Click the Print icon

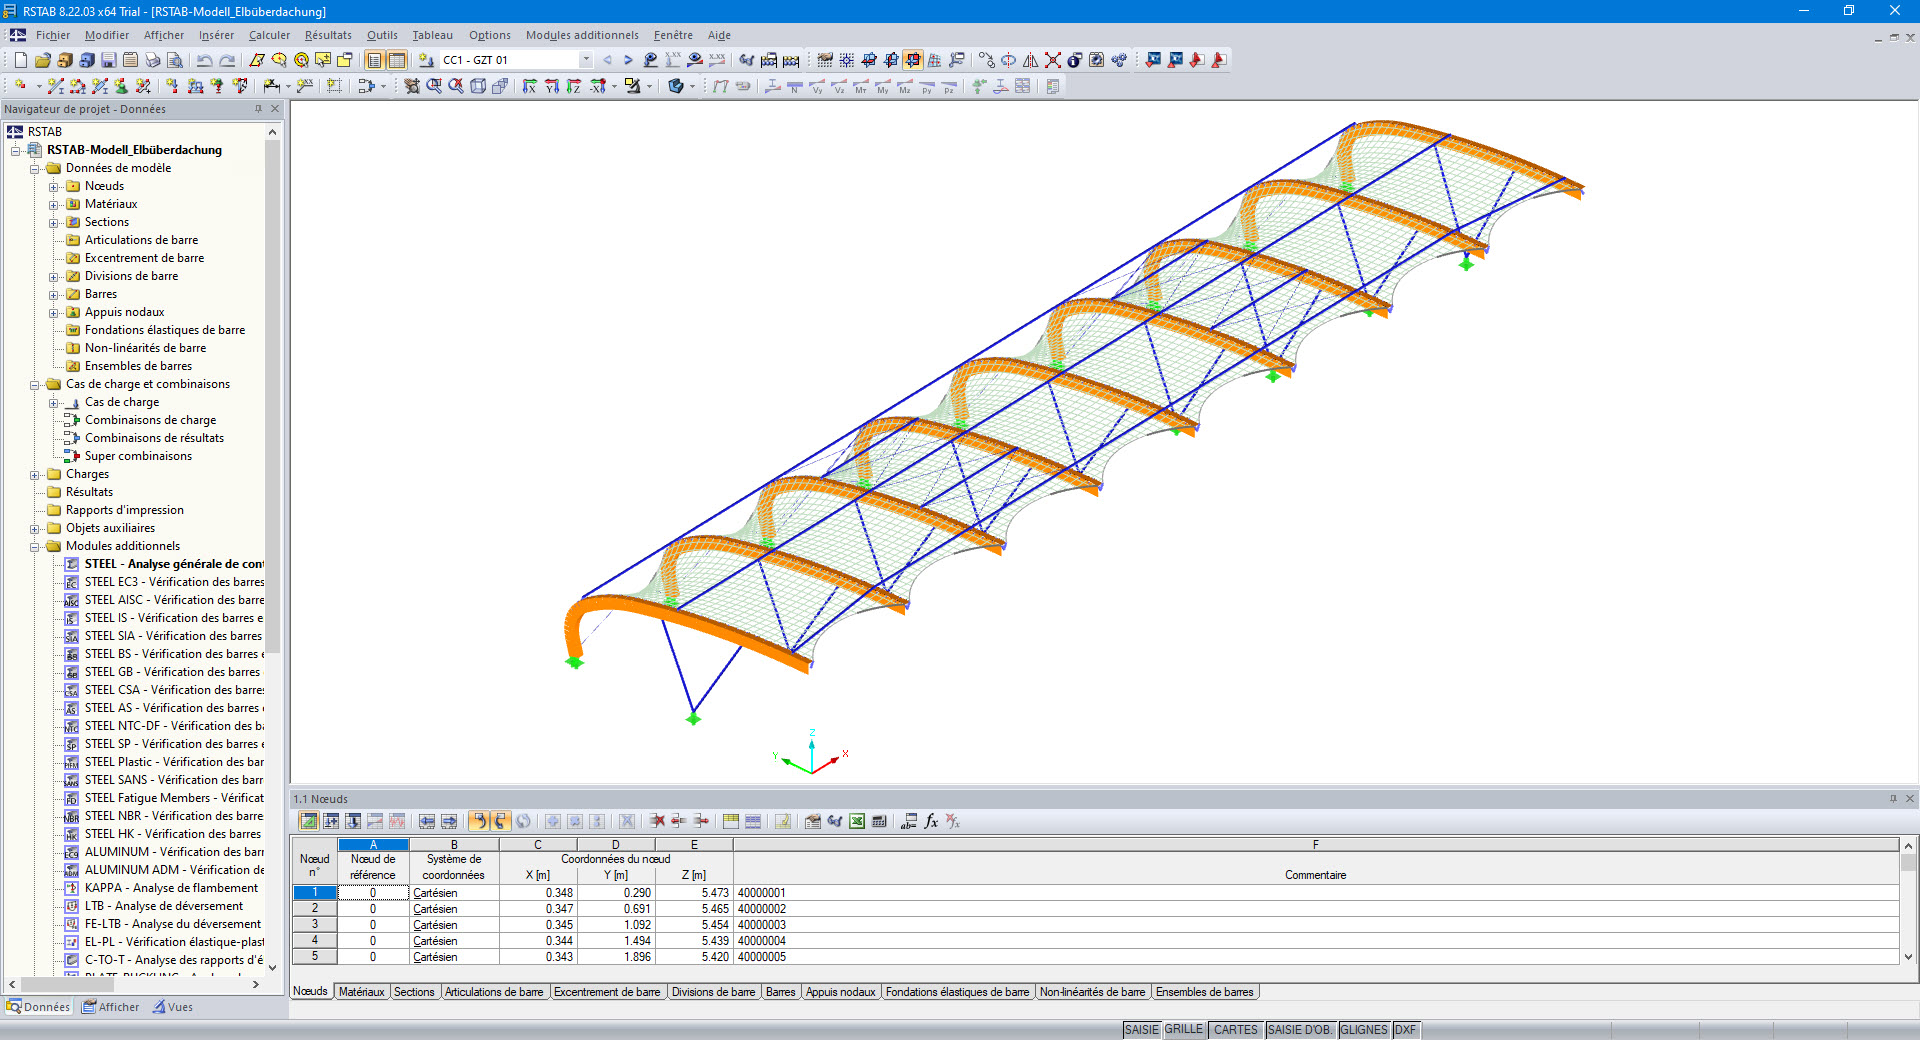[x=152, y=59]
